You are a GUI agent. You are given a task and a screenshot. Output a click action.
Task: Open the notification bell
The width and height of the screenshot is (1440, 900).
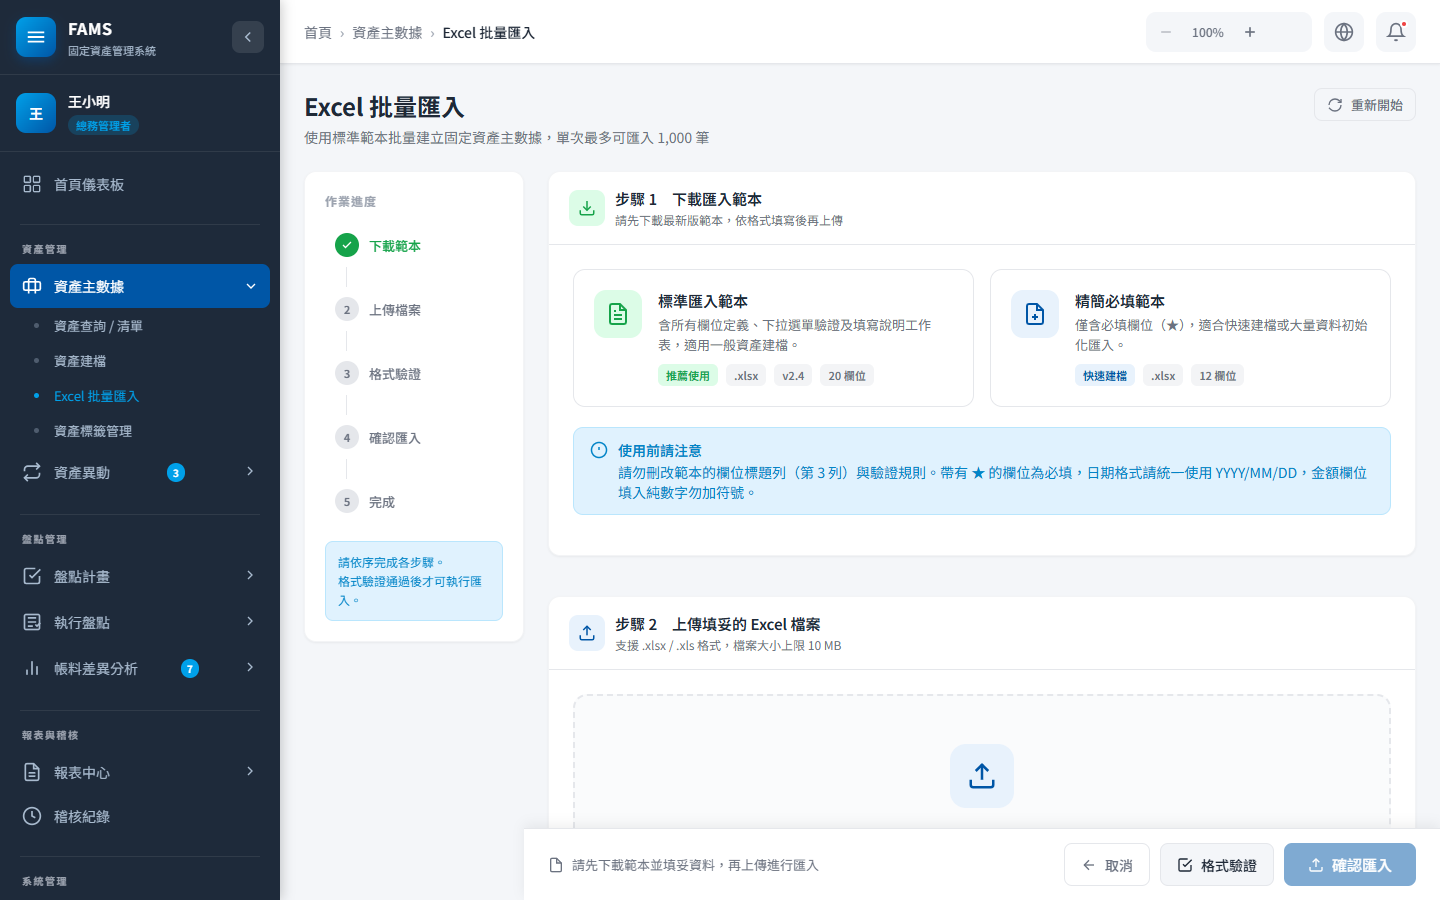point(1396,32)
